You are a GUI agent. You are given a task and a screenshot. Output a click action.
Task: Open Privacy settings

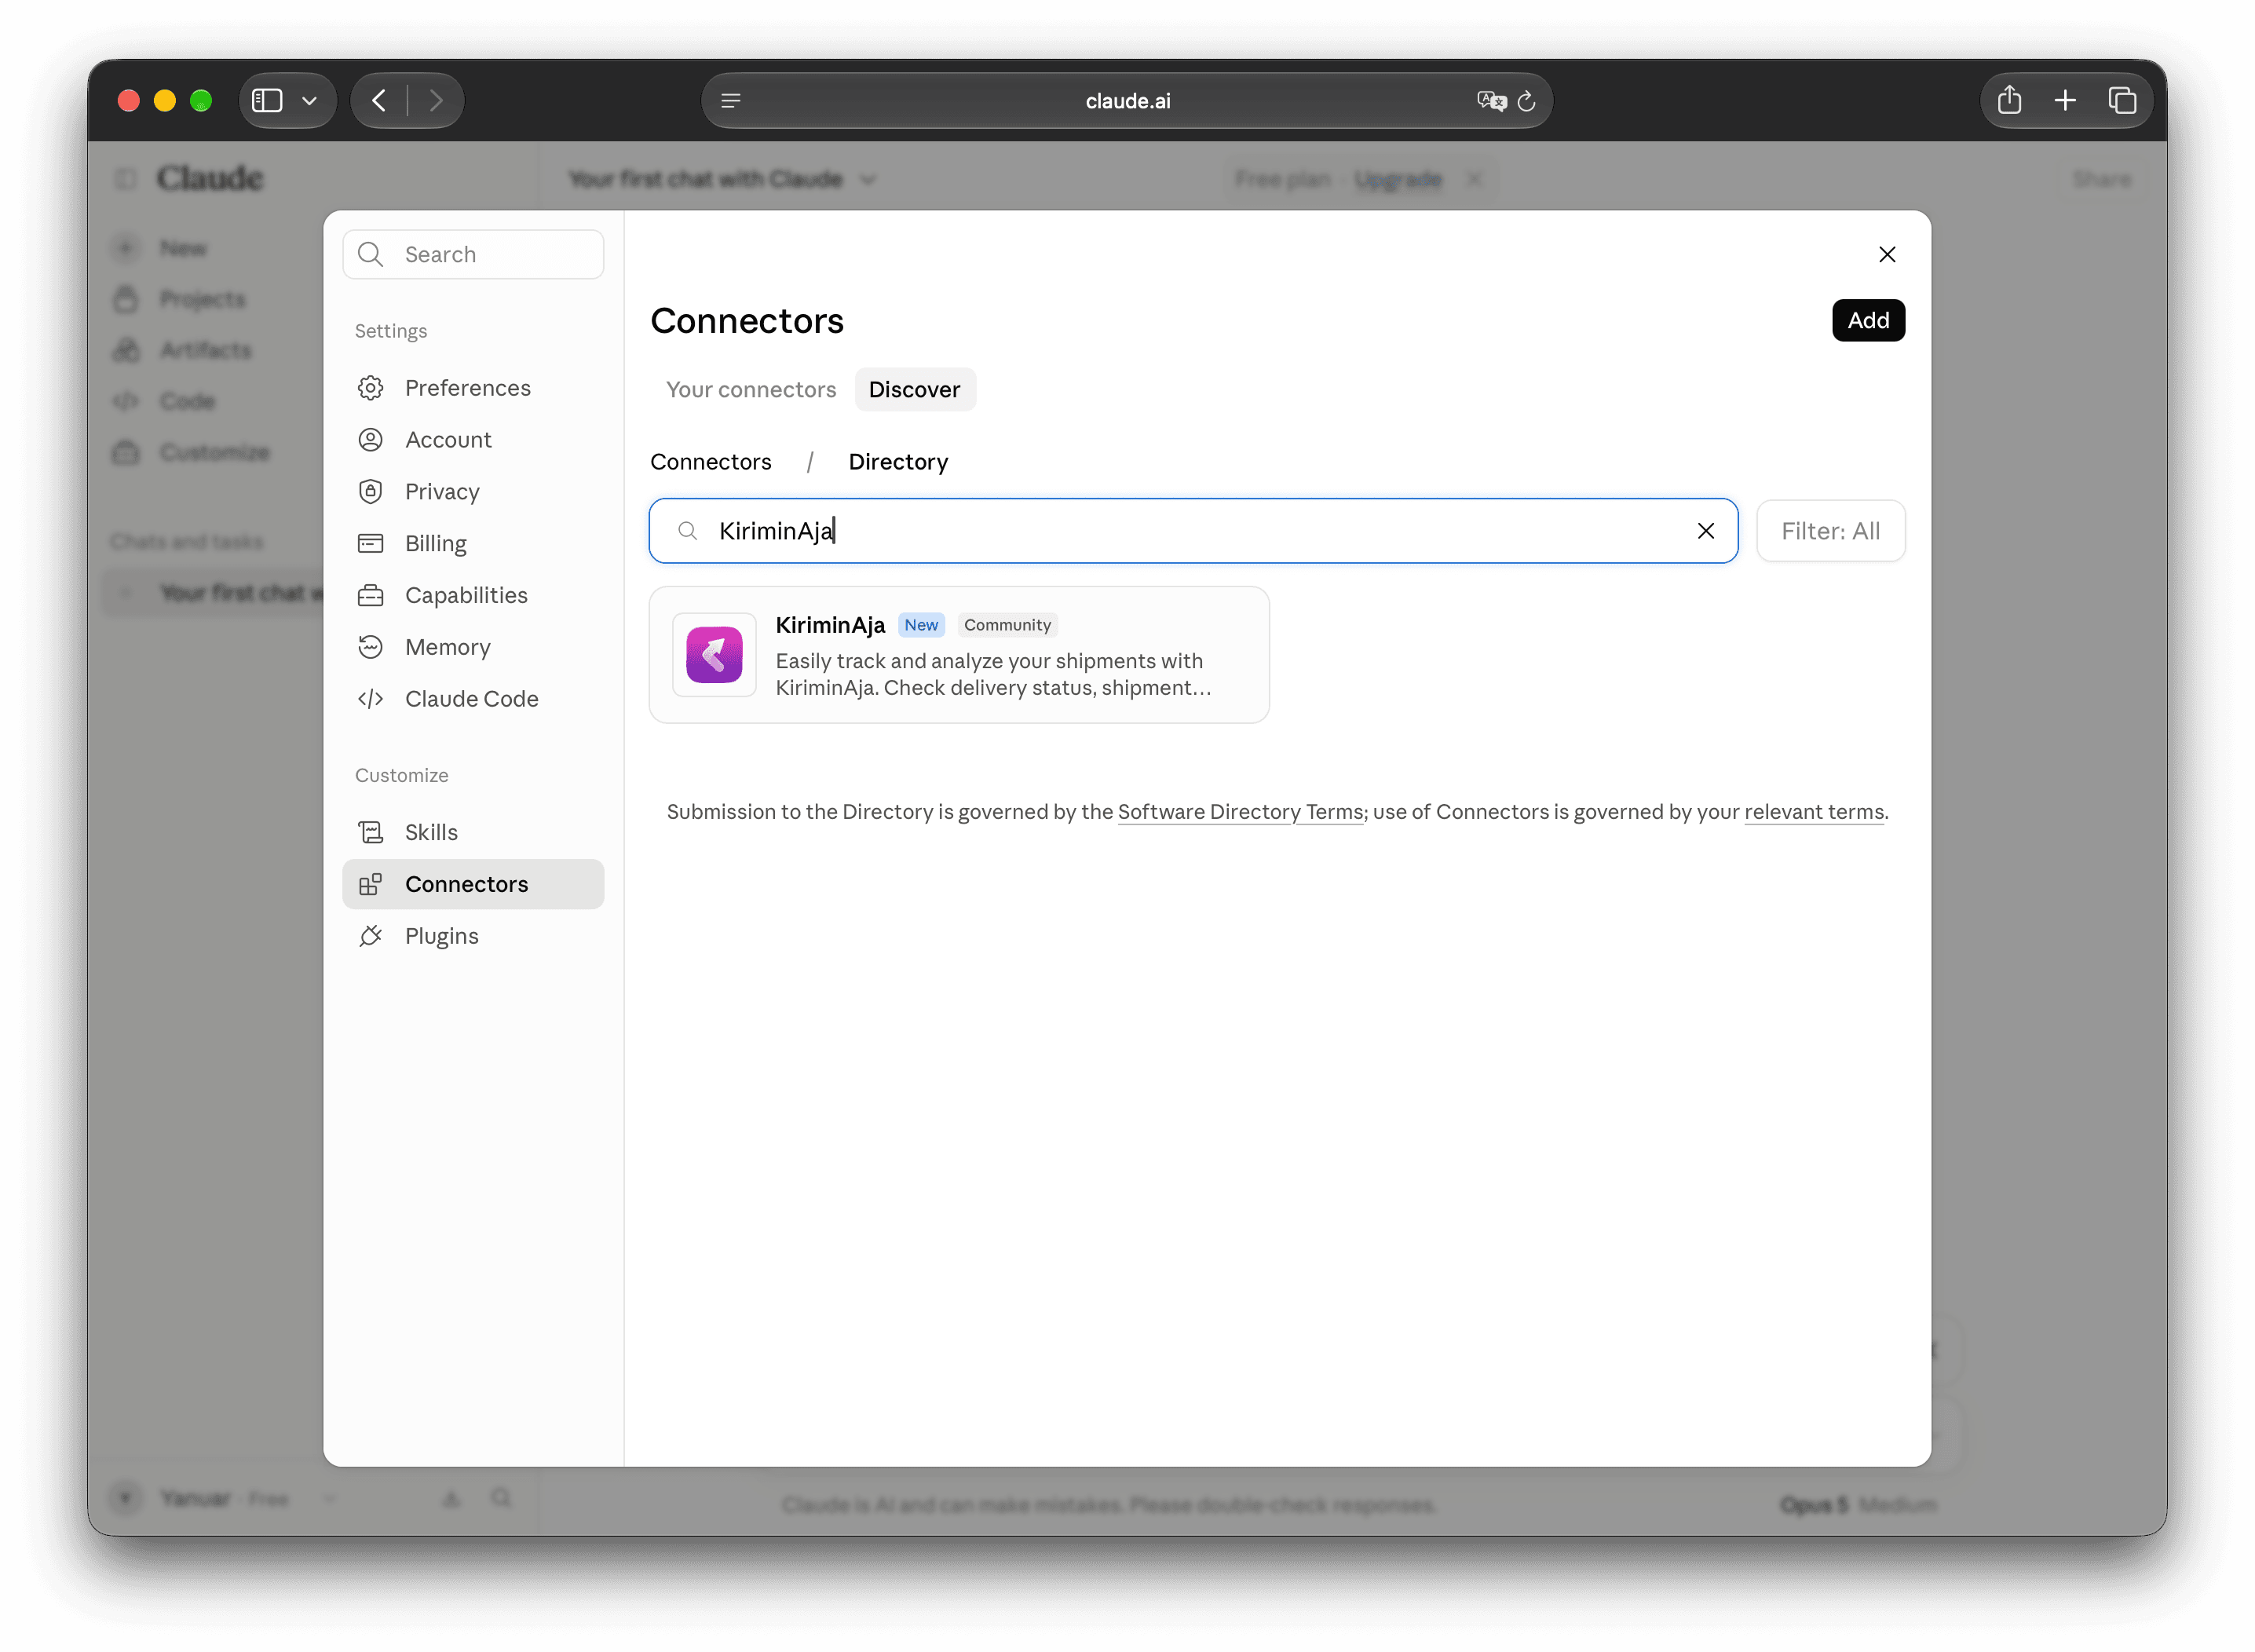473,492
